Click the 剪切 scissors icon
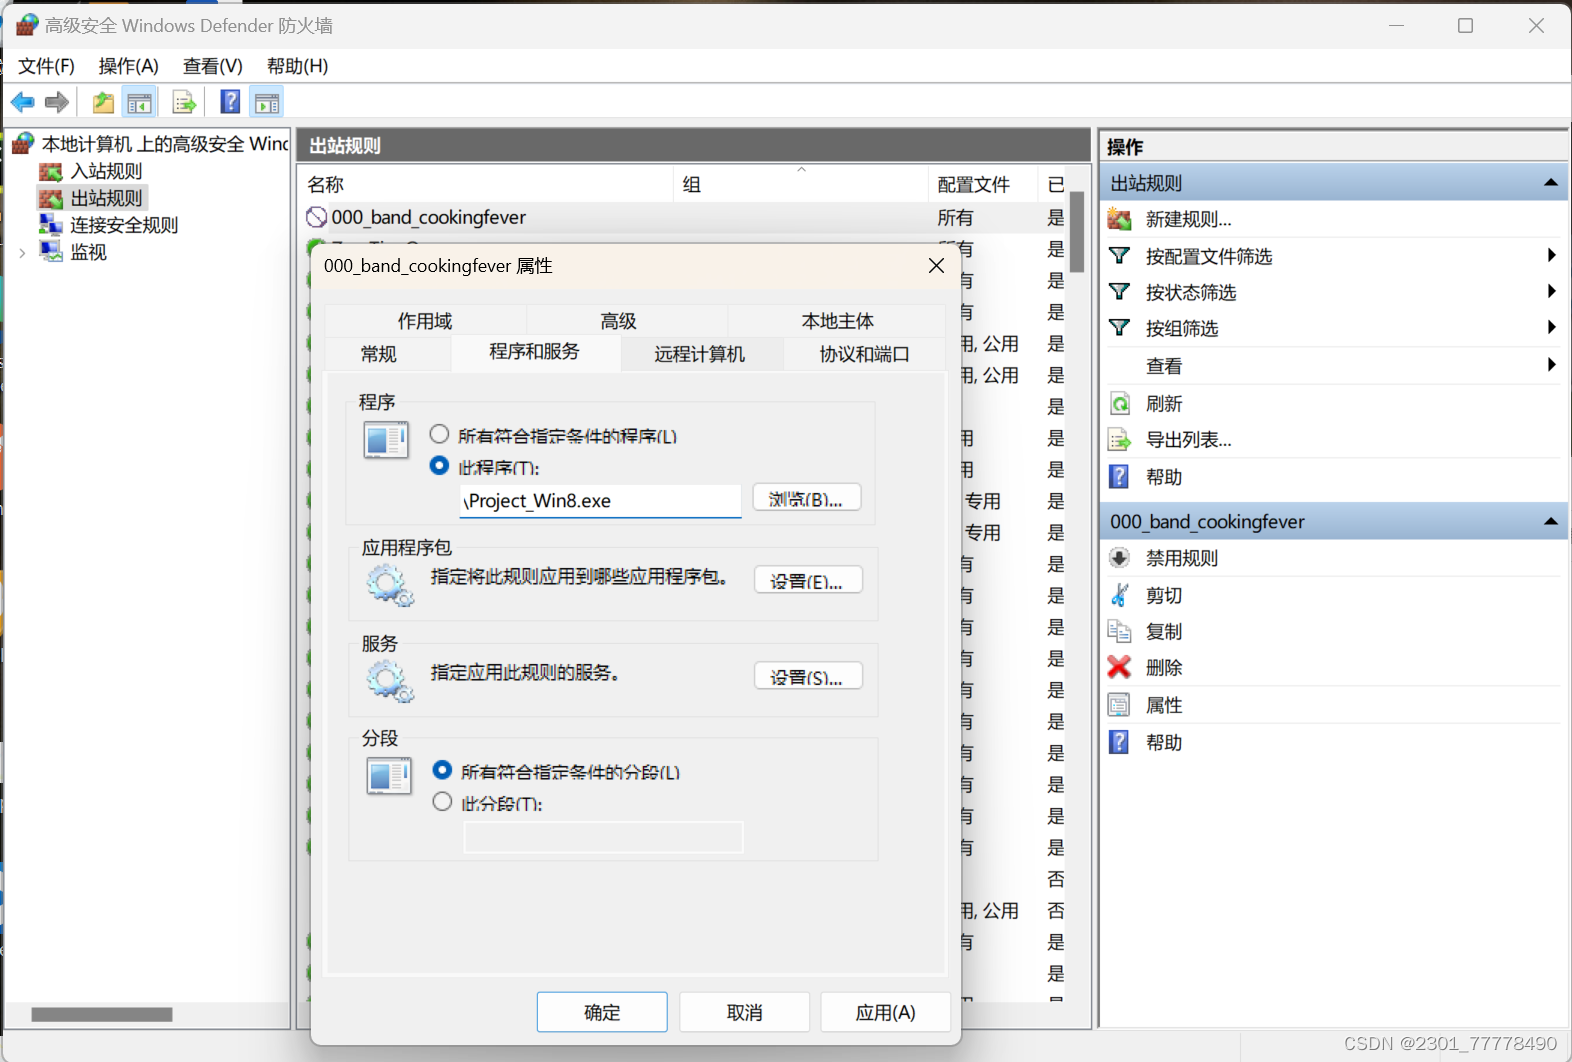The width and height of the screenshot is (1572, 1062). tap(1120, 595)
